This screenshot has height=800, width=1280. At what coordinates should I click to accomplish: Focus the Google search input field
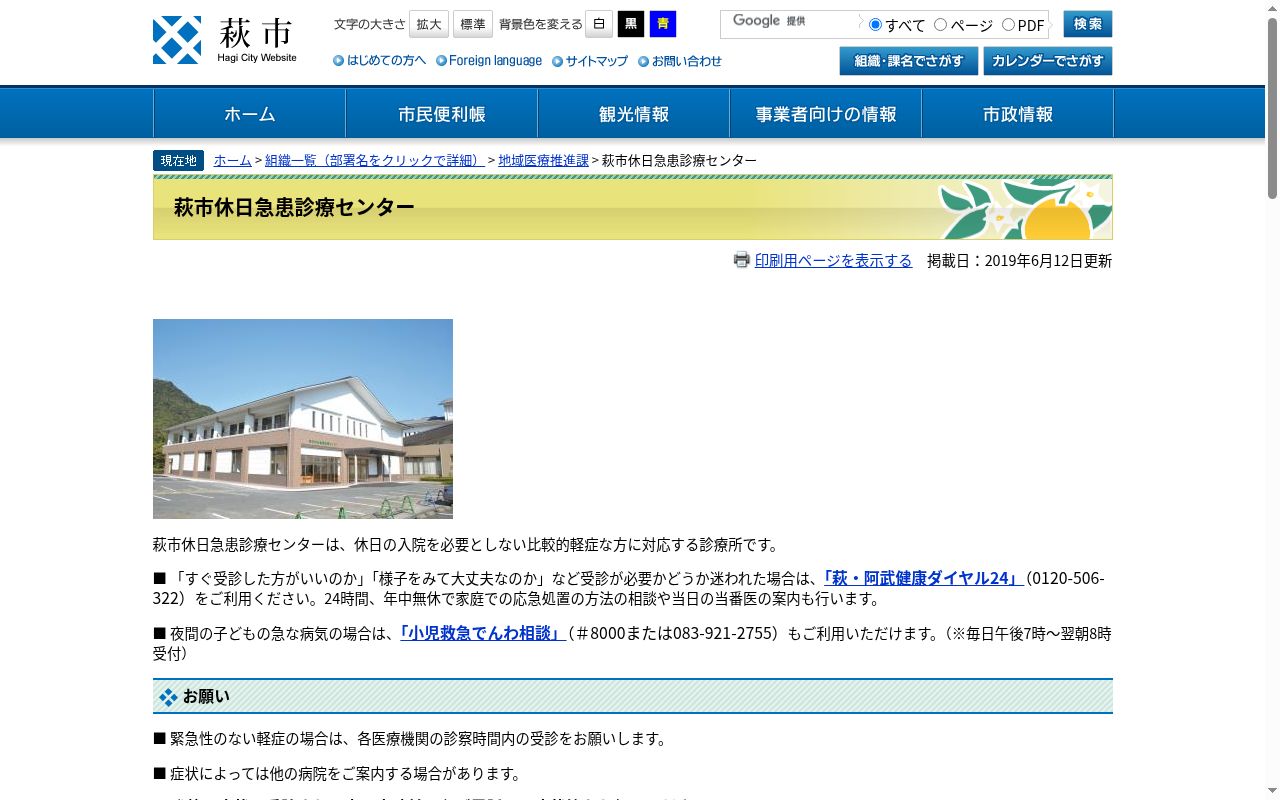tap(790, 24)
